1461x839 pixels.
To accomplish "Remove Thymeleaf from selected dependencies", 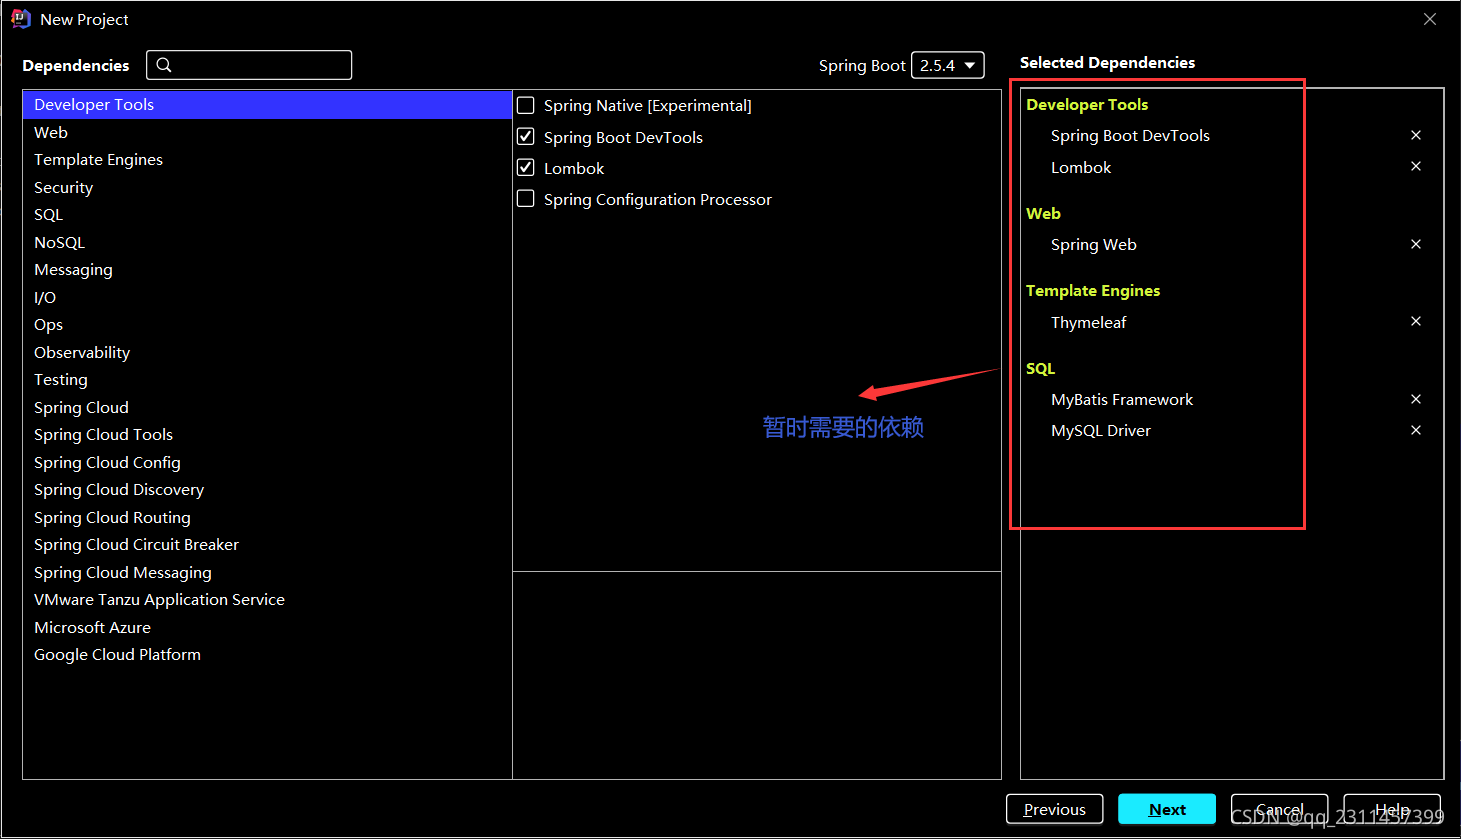I will coord(1416,321).
